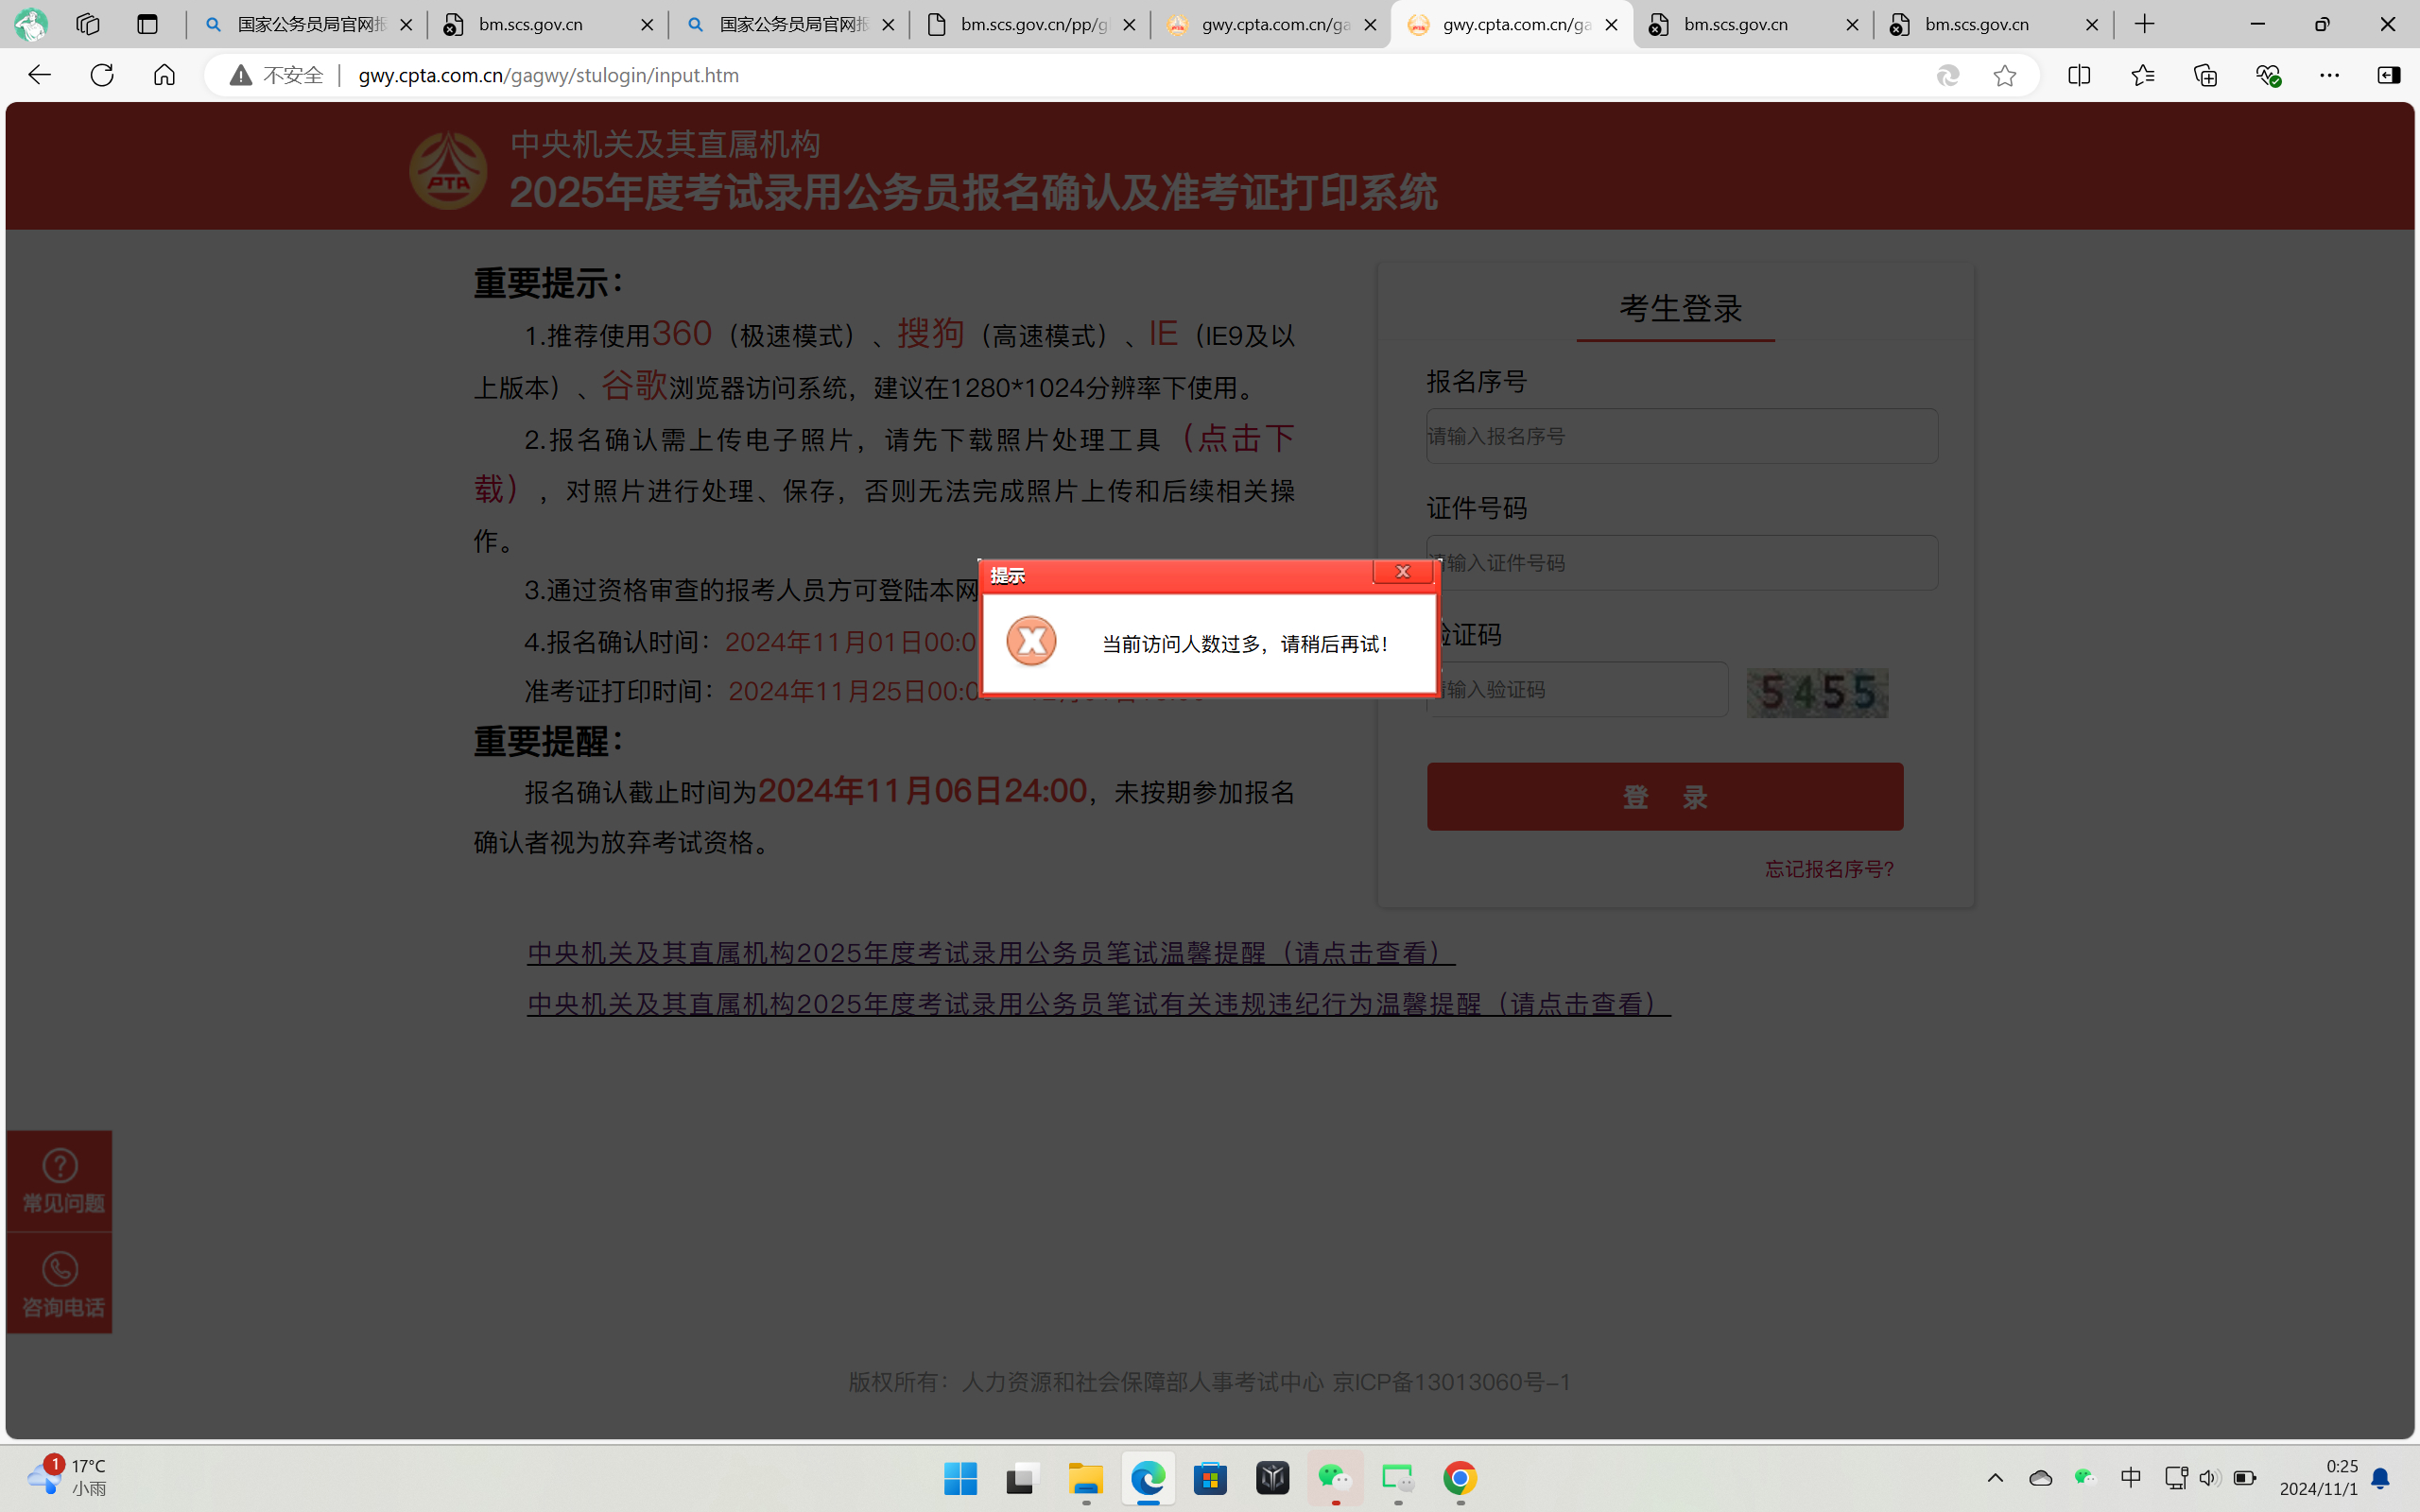Click the 验证码 input field
Image resolution: width=2420 pixels, height=1512 pixels.
click(1577, 689)
